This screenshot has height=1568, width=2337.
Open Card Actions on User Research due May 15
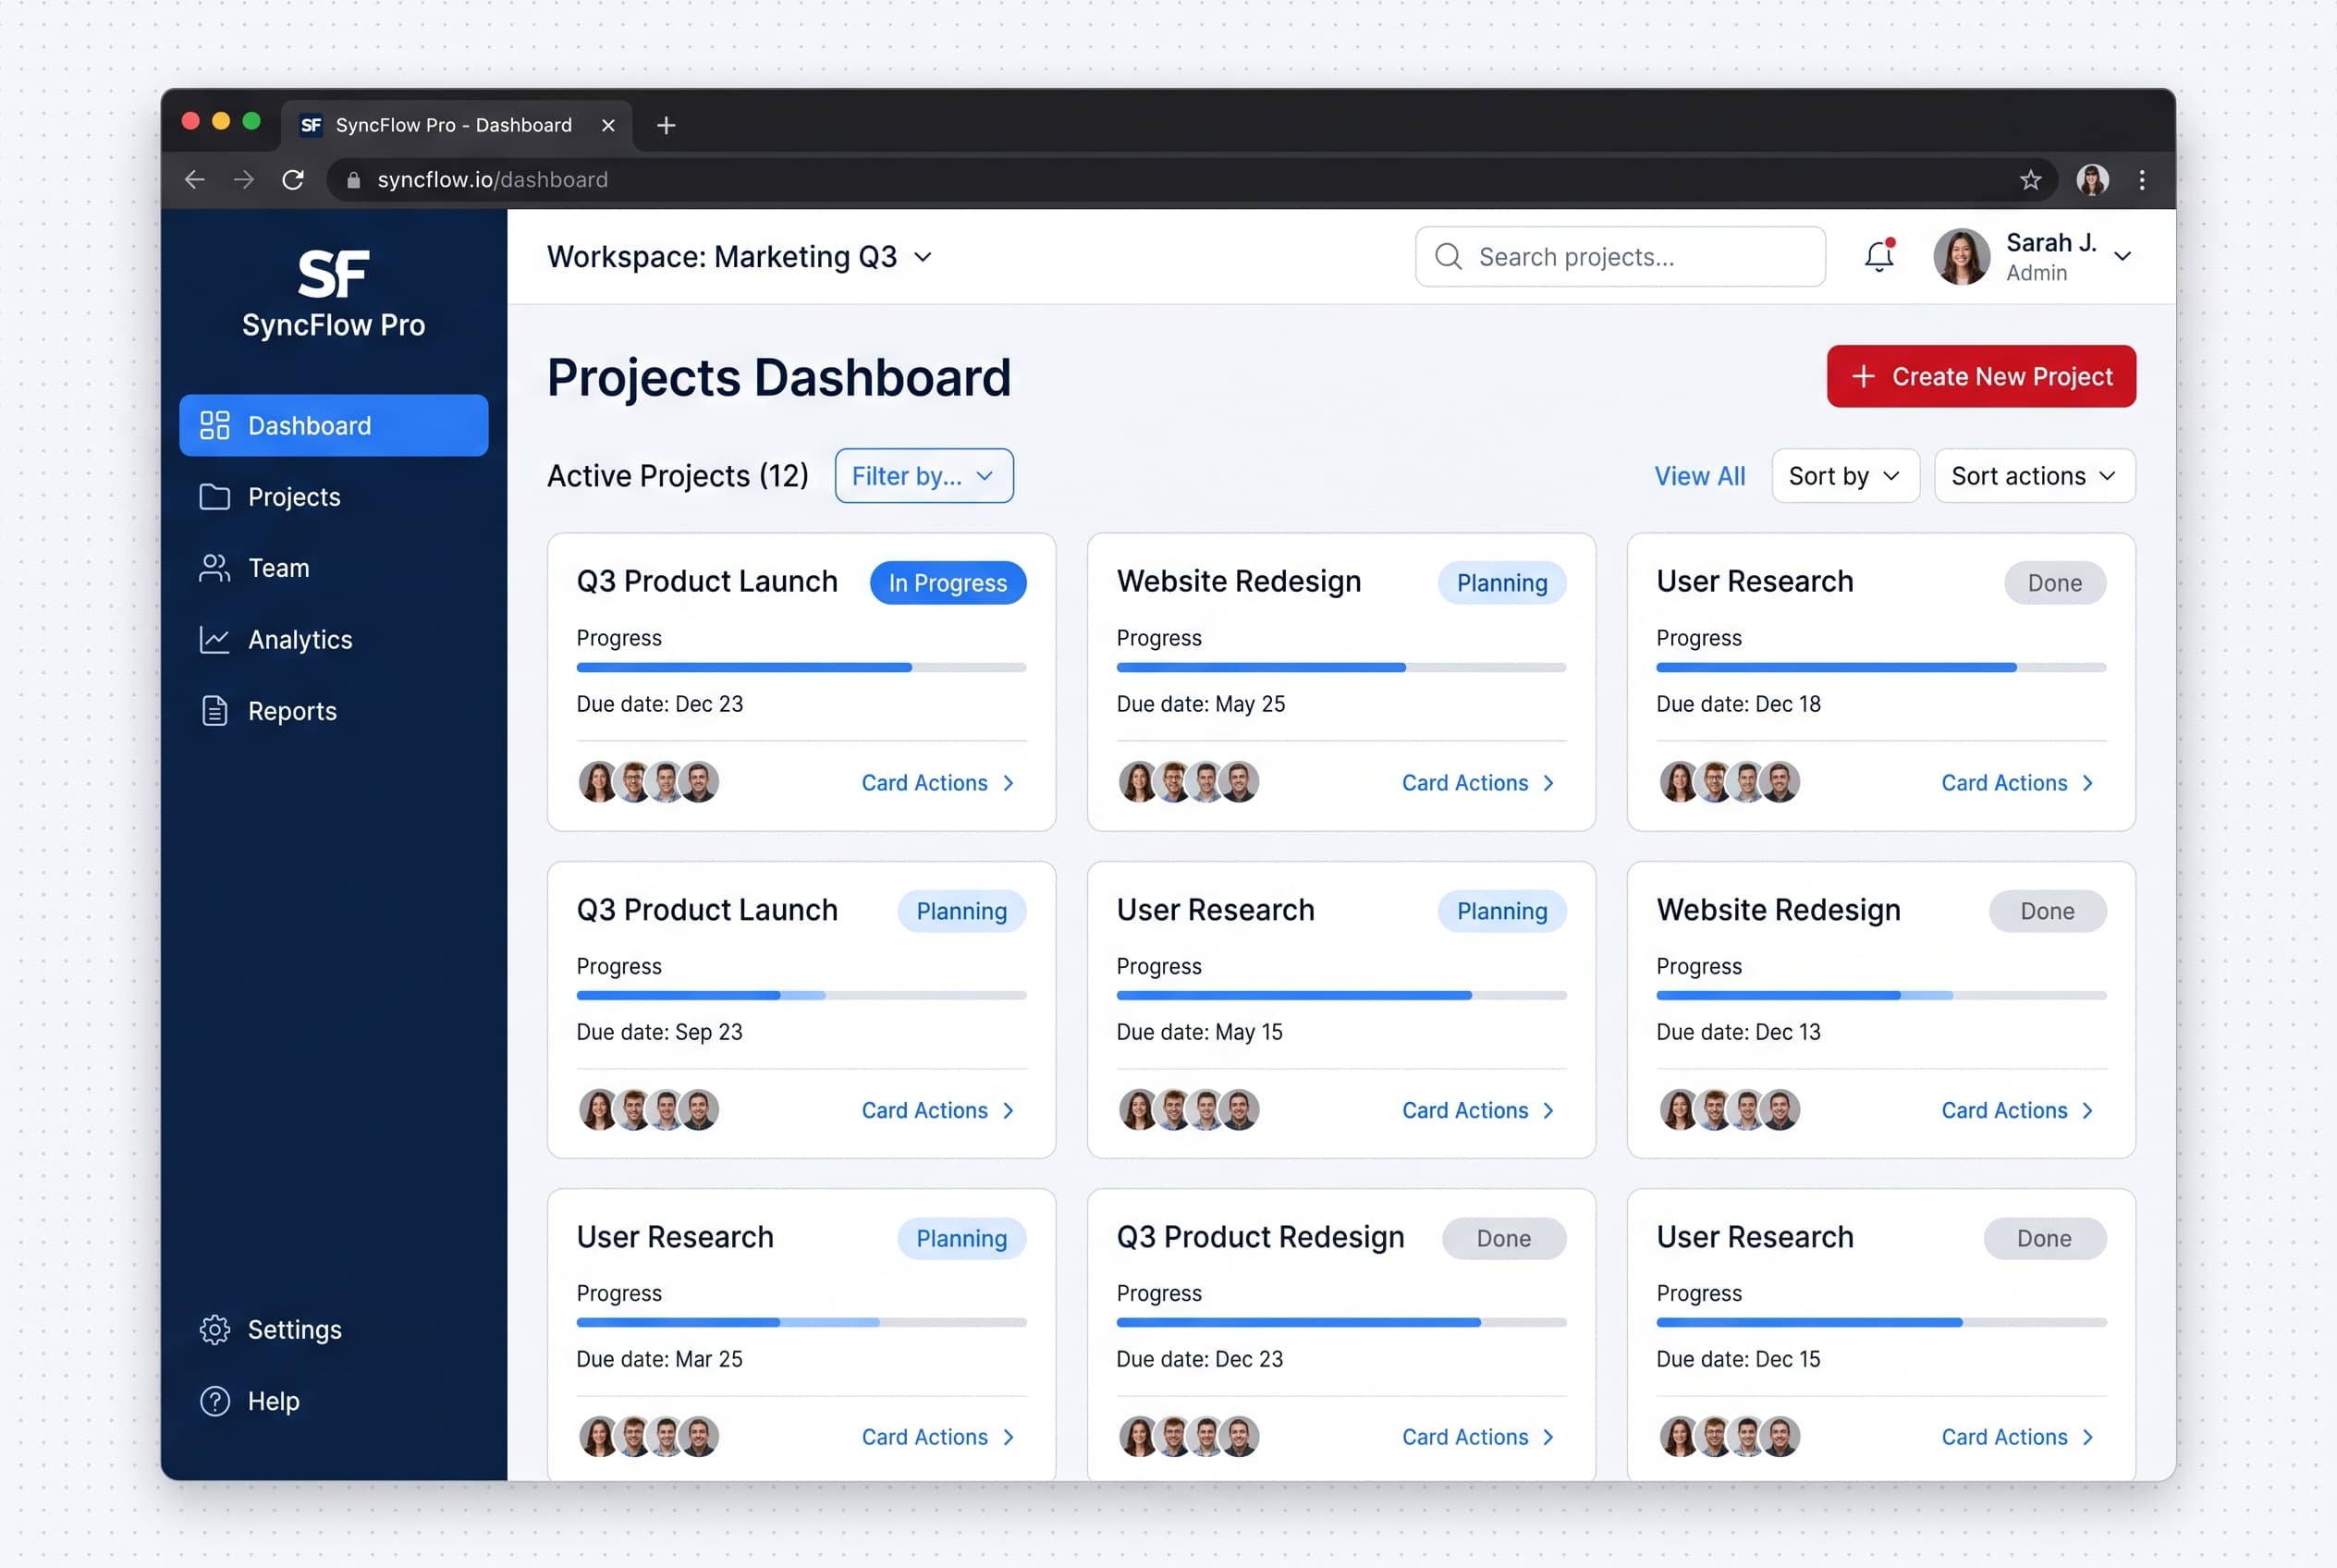1478,1110
